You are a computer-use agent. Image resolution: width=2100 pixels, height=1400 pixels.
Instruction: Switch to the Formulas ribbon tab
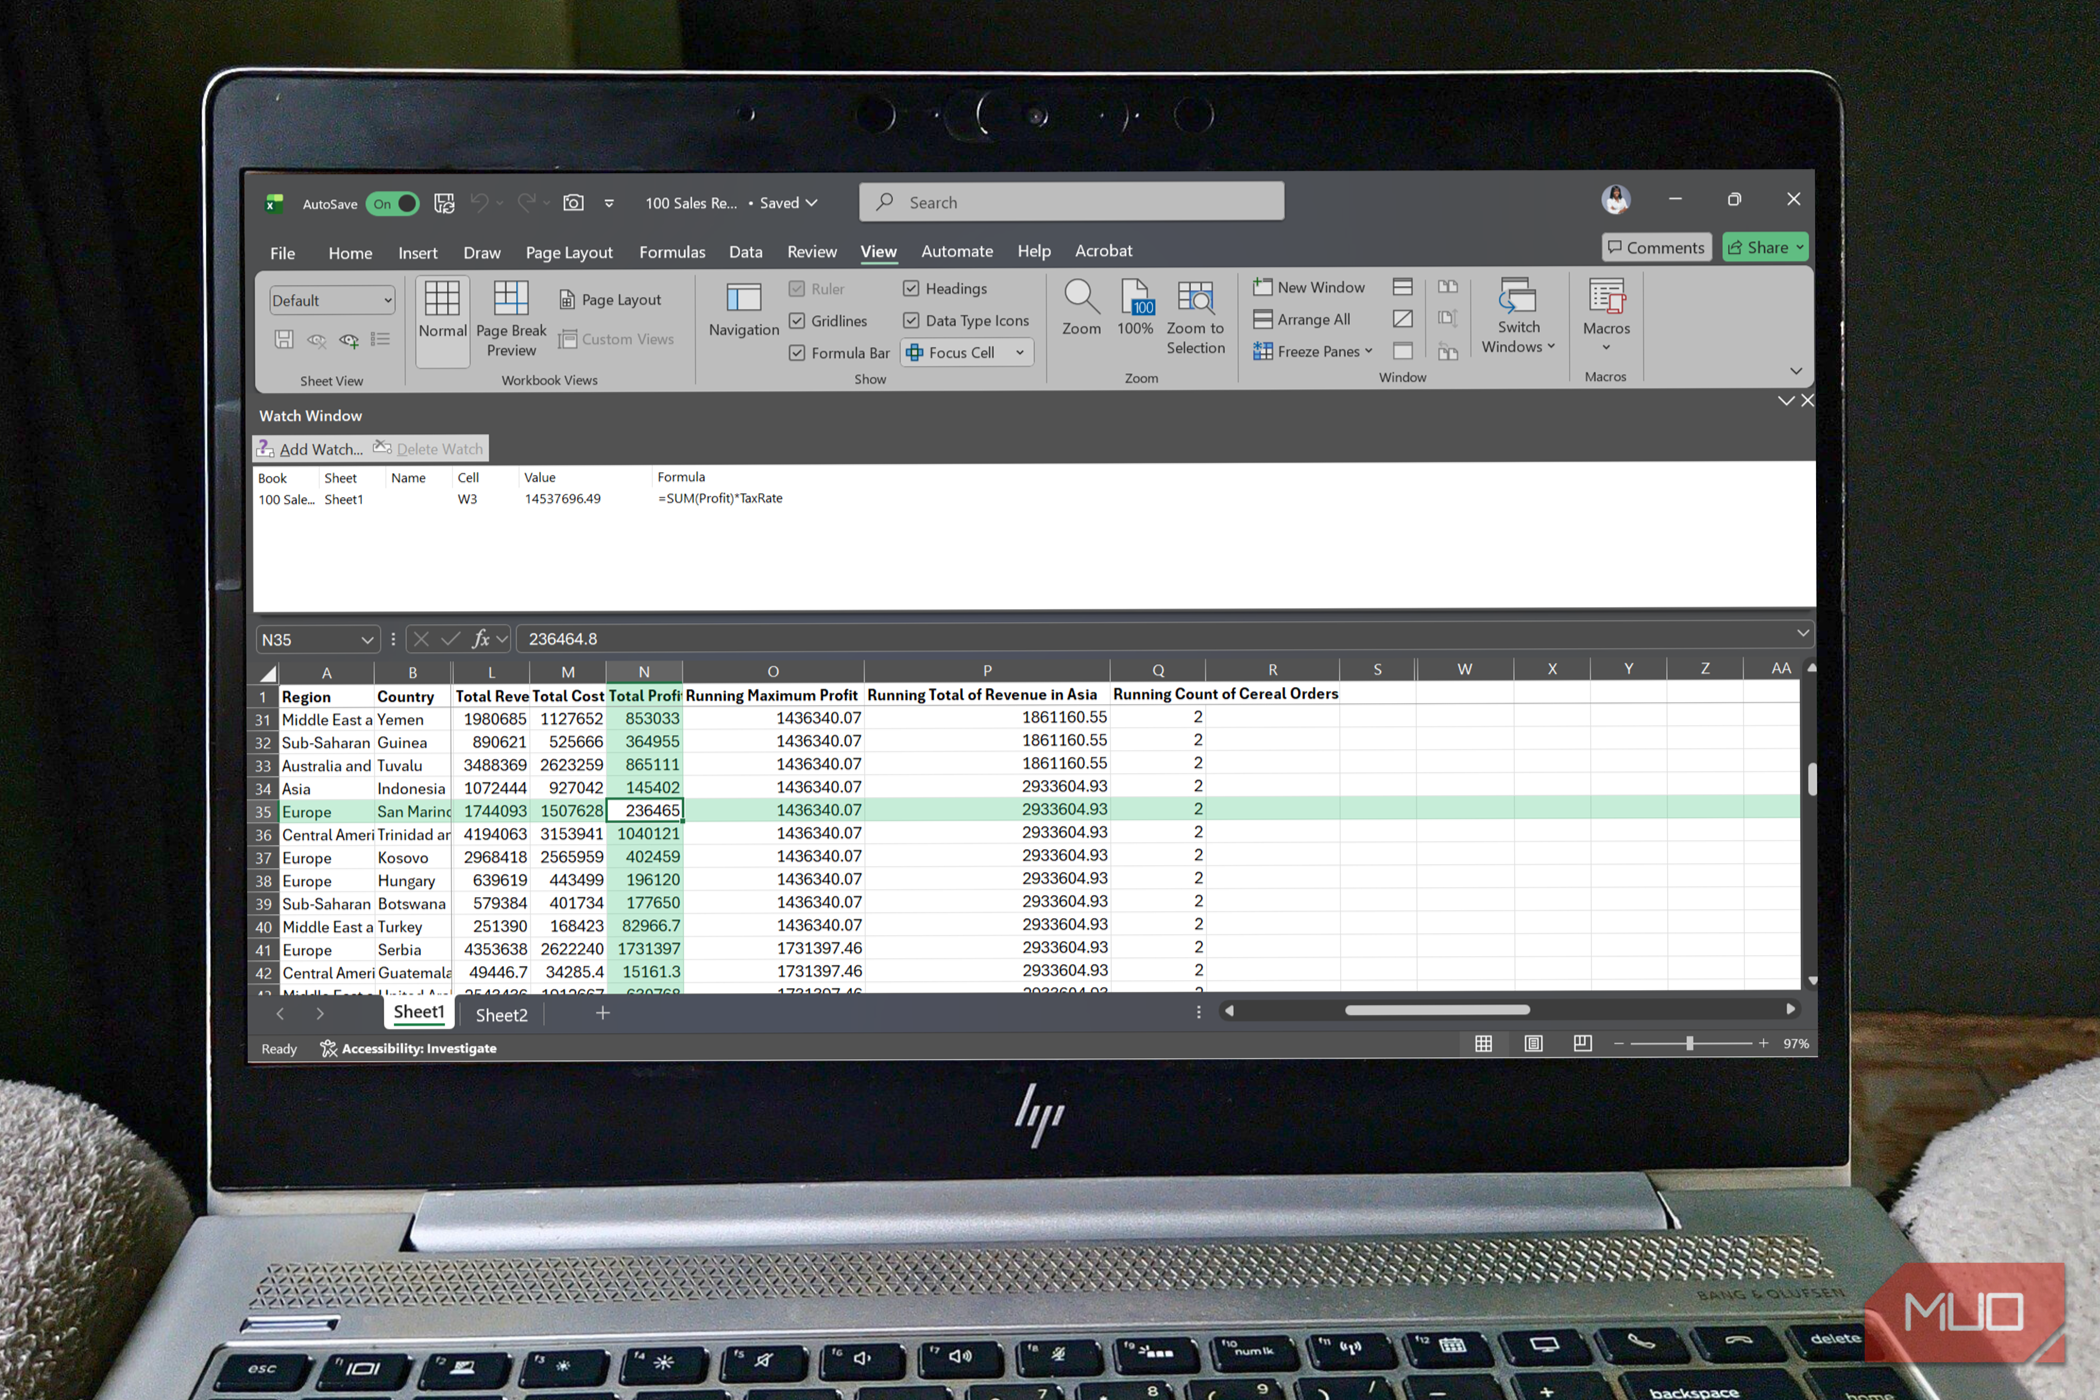pyautogui.click(x=671, y=251)
